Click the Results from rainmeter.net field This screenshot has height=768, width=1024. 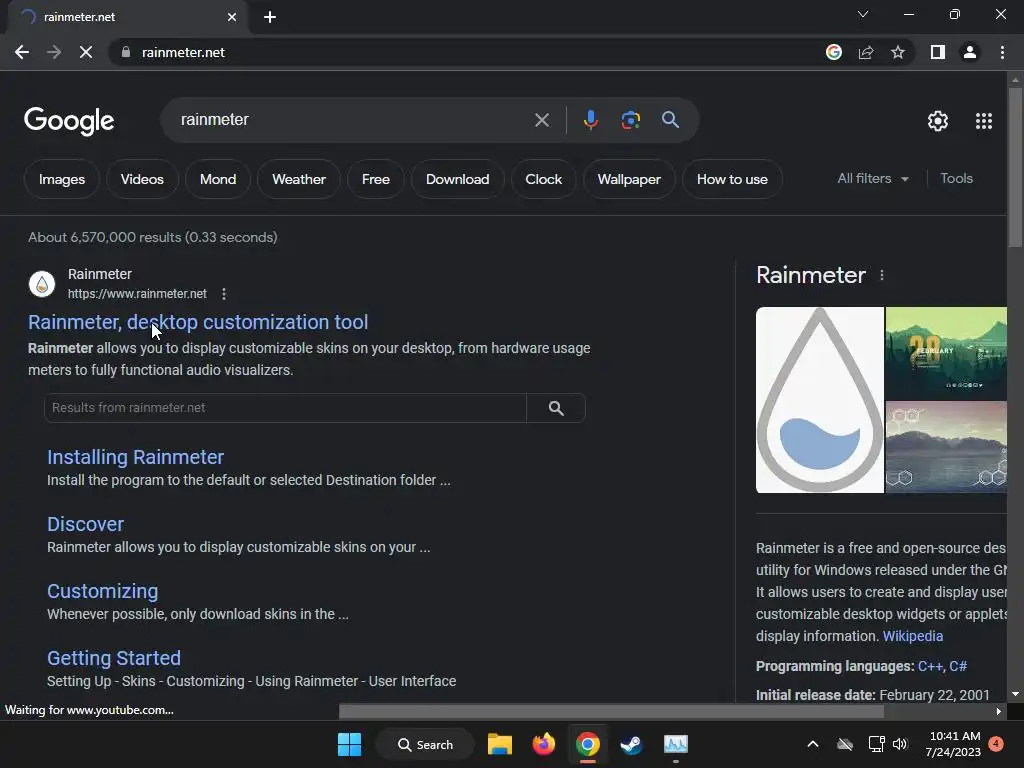(x=285, y=408)
